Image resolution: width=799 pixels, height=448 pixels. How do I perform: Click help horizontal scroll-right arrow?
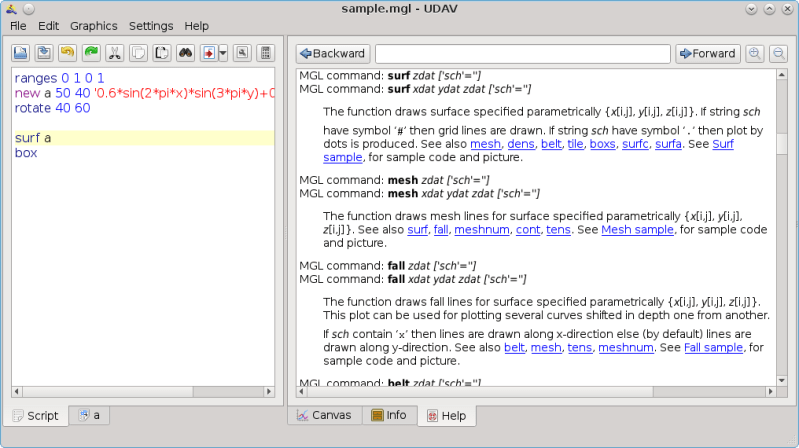pos(770,391)
